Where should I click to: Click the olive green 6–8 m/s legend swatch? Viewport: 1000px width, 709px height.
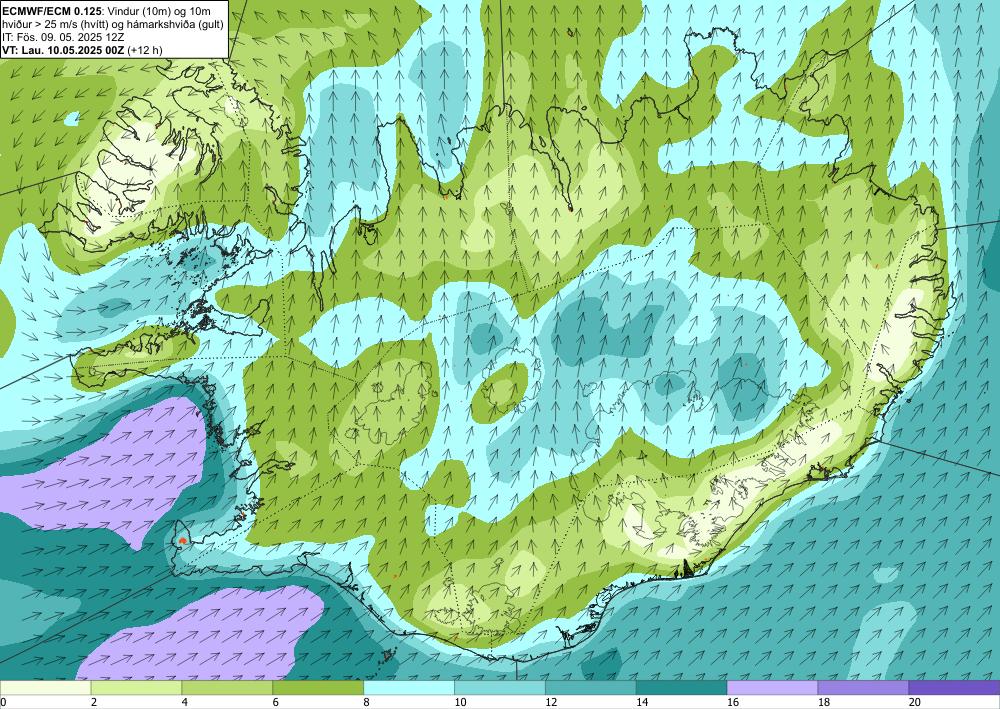click(318, 688)
